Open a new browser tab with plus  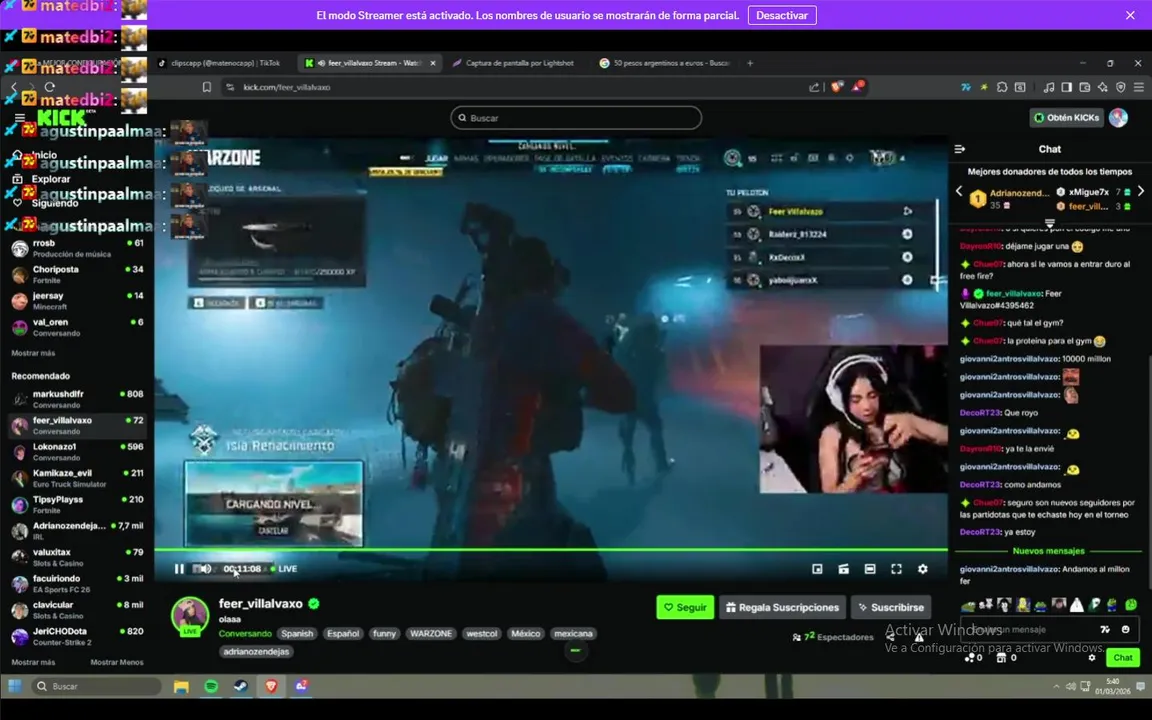pos(750,63)
